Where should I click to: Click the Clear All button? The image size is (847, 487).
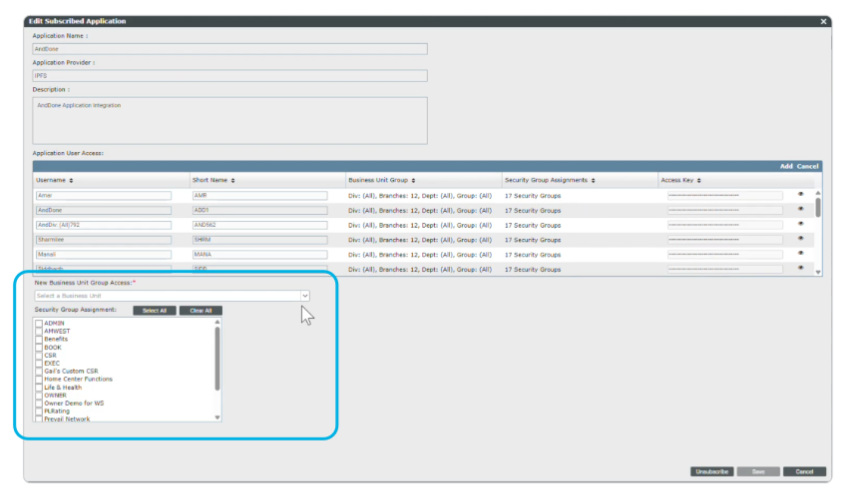click(x=200, y=310)
